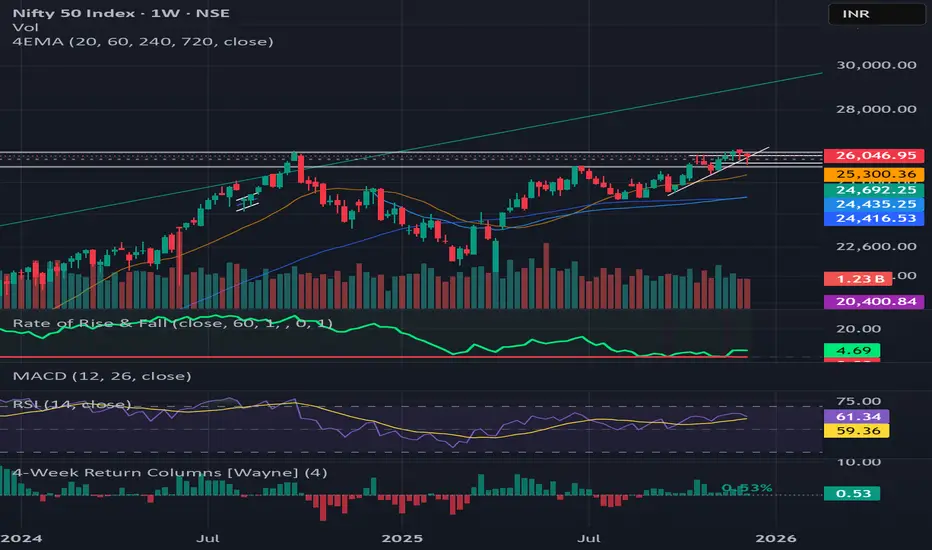Click the 0.53 return value label on axis
932x550 pixels.
coord(852,494)
